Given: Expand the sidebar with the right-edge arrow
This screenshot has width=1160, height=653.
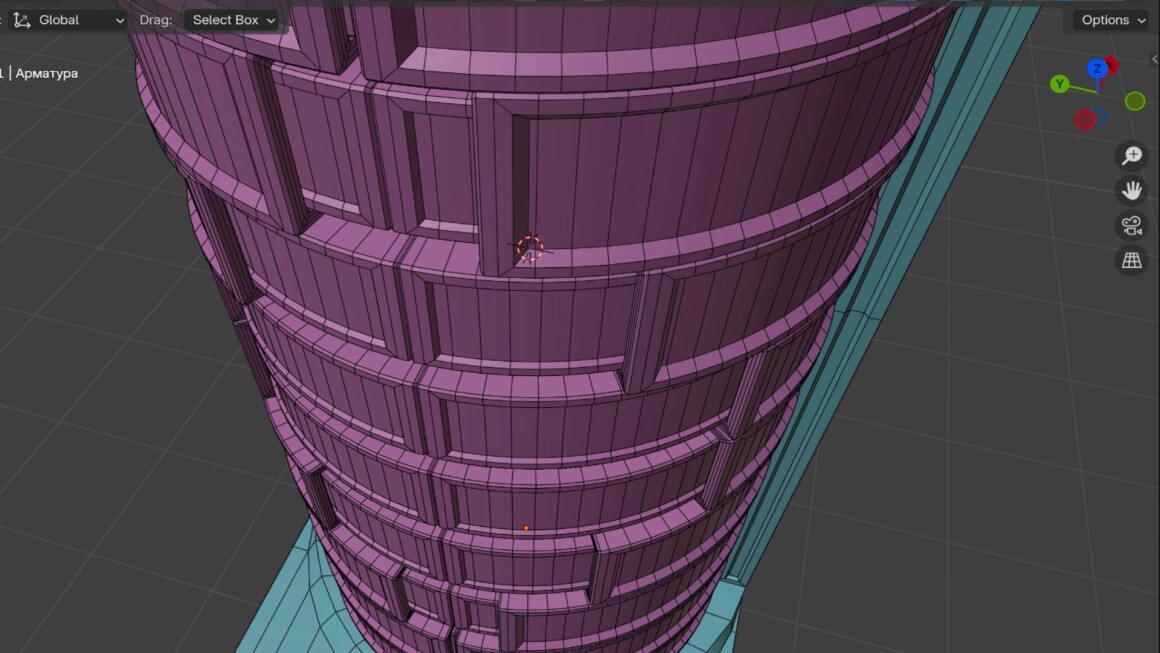Looking at the screenshot, I should point(1154,60).
